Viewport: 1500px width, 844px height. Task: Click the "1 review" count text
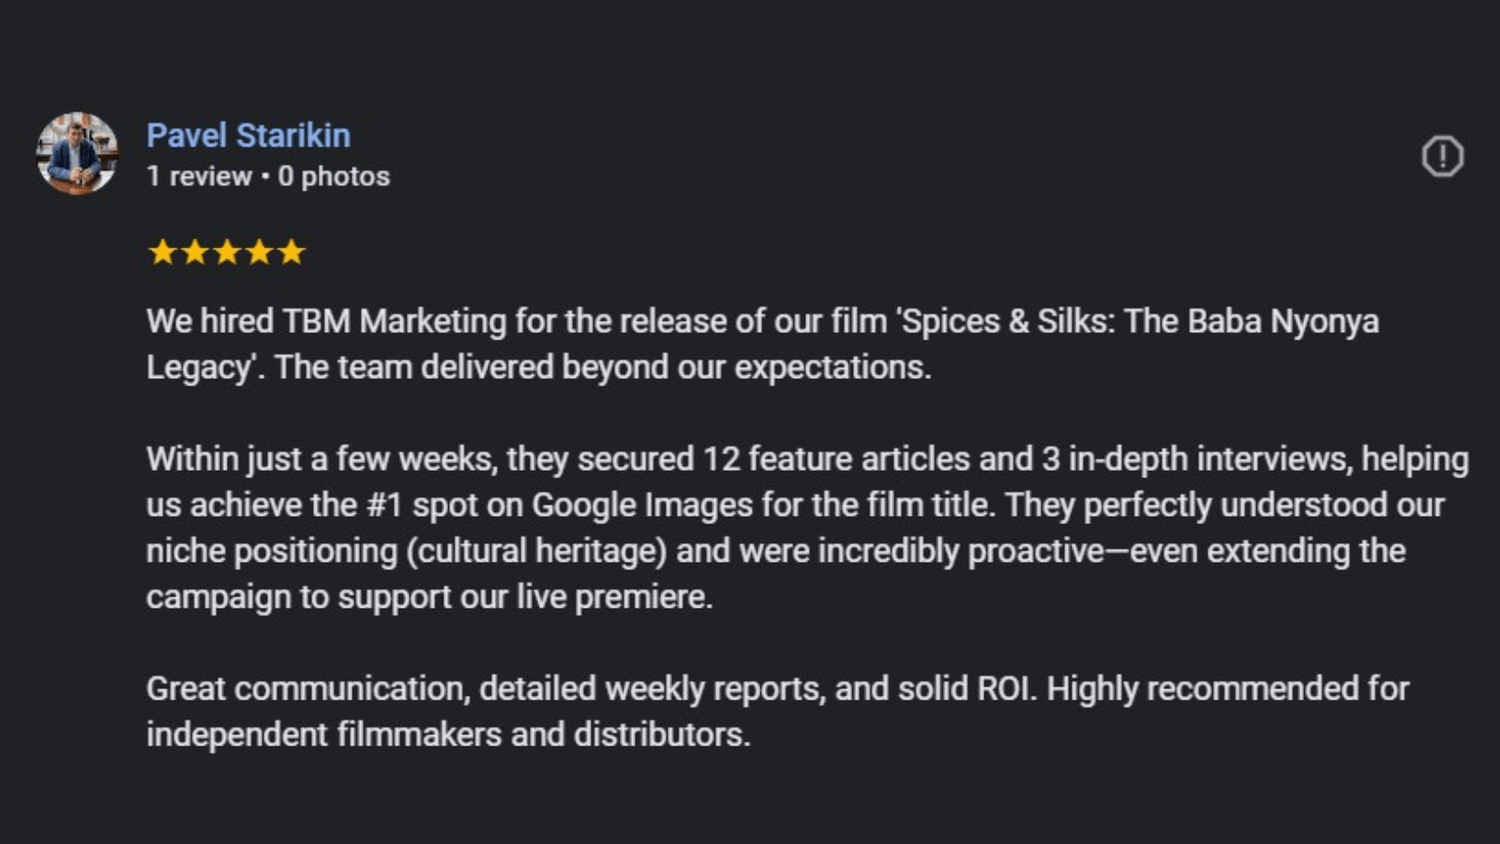(x=199, y=177)
